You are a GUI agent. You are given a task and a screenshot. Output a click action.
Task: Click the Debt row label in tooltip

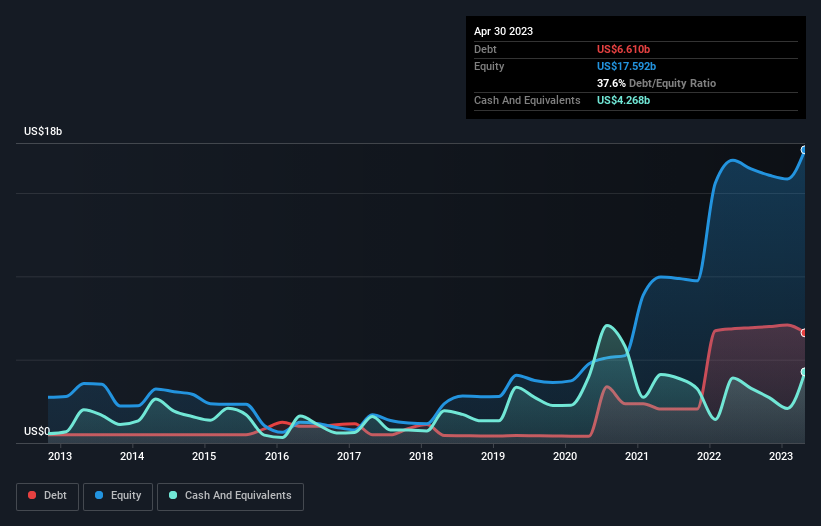pos(485,49)
